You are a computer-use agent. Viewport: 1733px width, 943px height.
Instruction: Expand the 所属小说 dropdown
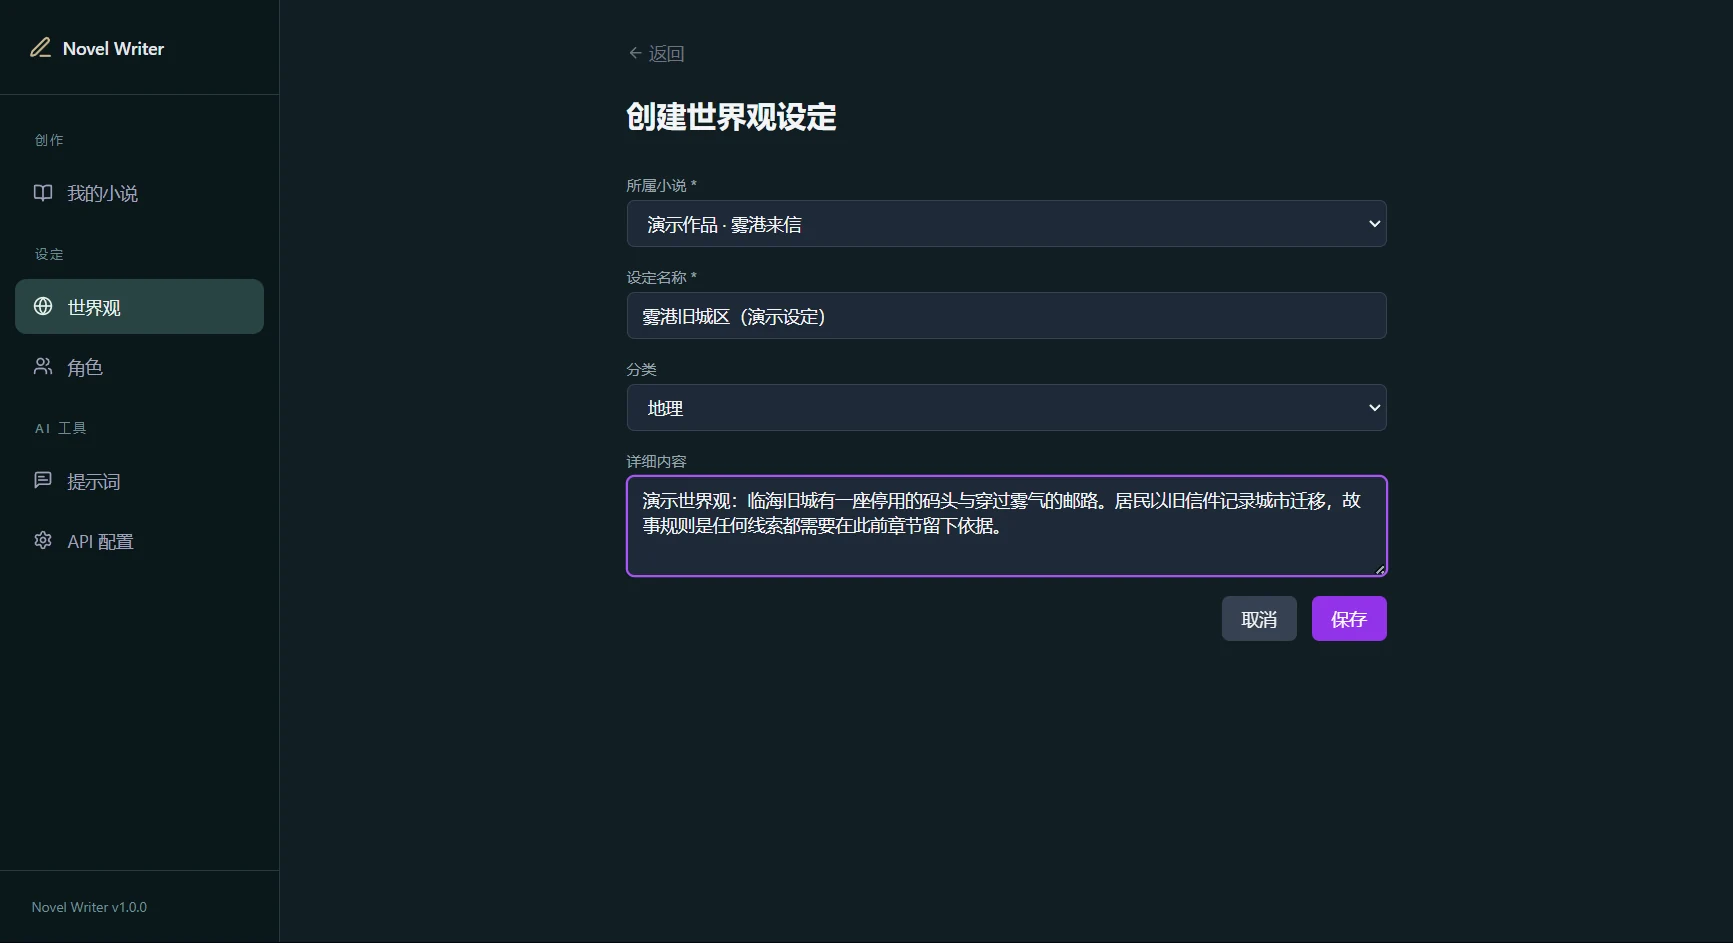coord(1006,224)
